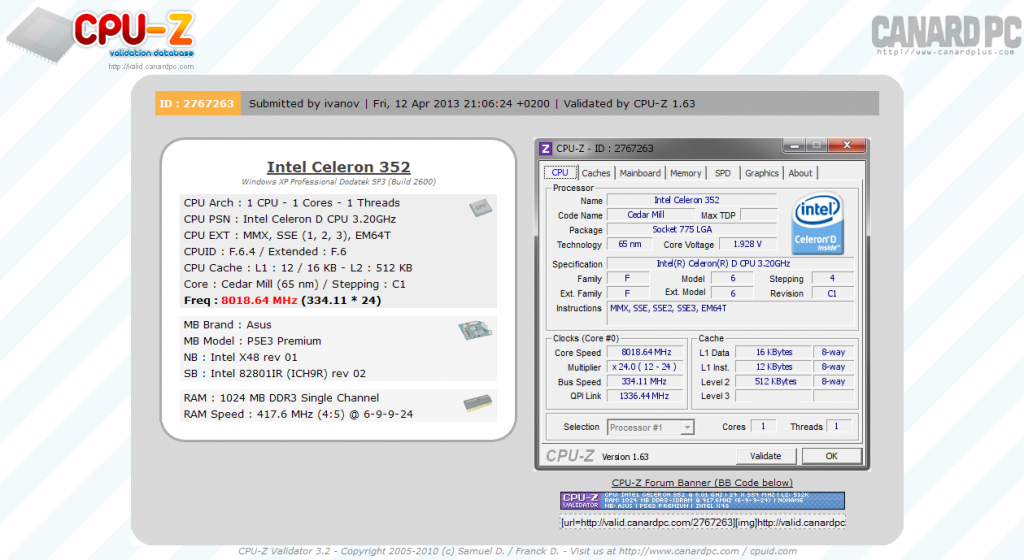Click the SB Intel 82801IR (ICH9R) line

pyautogui.click(x=274, y=373)
